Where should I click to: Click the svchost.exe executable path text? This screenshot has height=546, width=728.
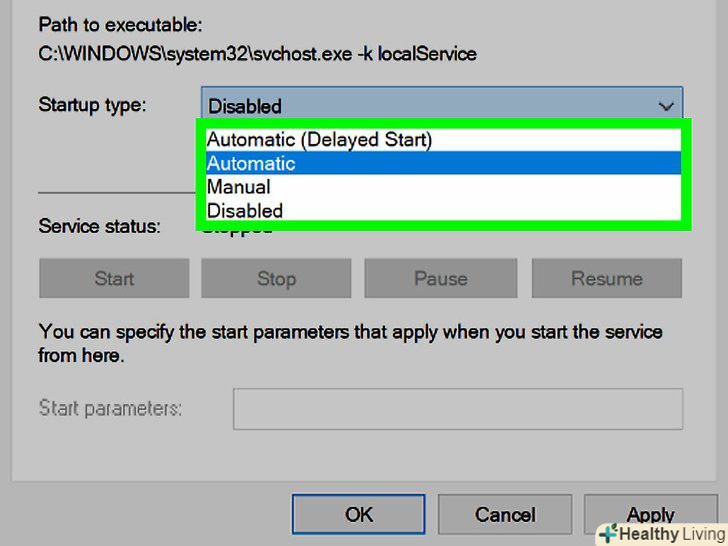[257, 54]
